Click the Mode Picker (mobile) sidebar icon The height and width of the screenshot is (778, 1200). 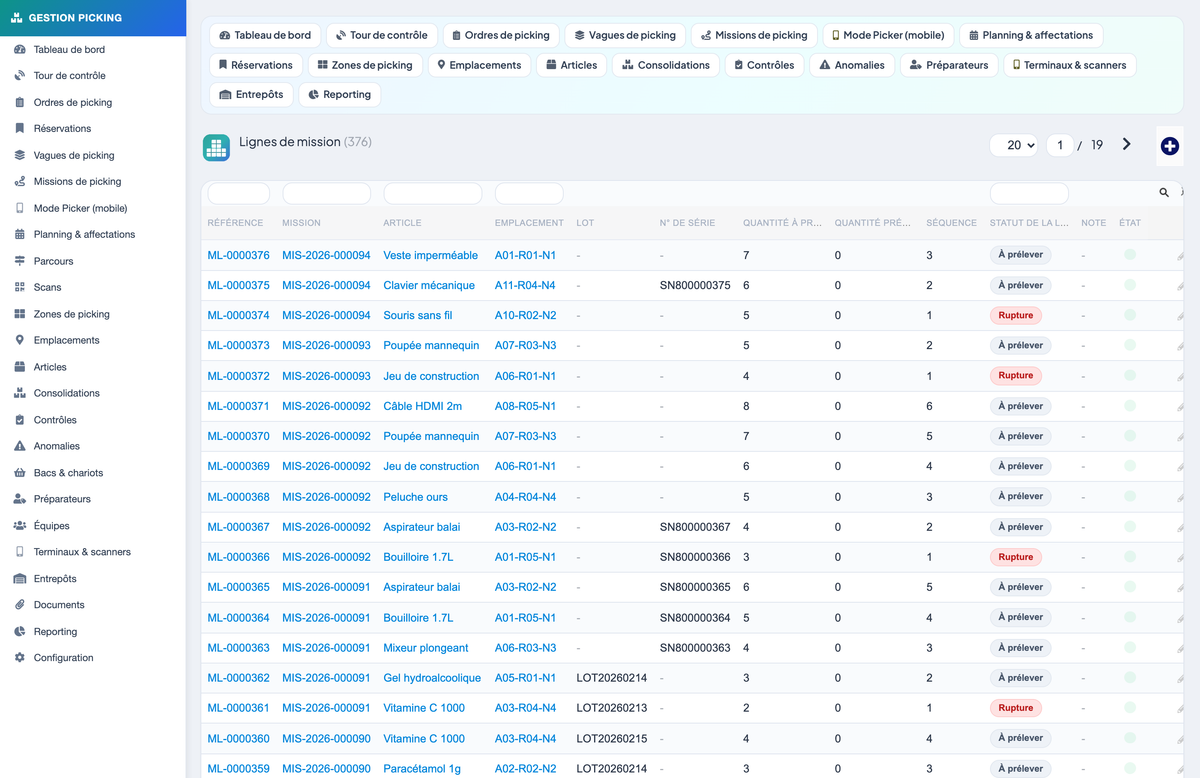(x=20, y=208)
